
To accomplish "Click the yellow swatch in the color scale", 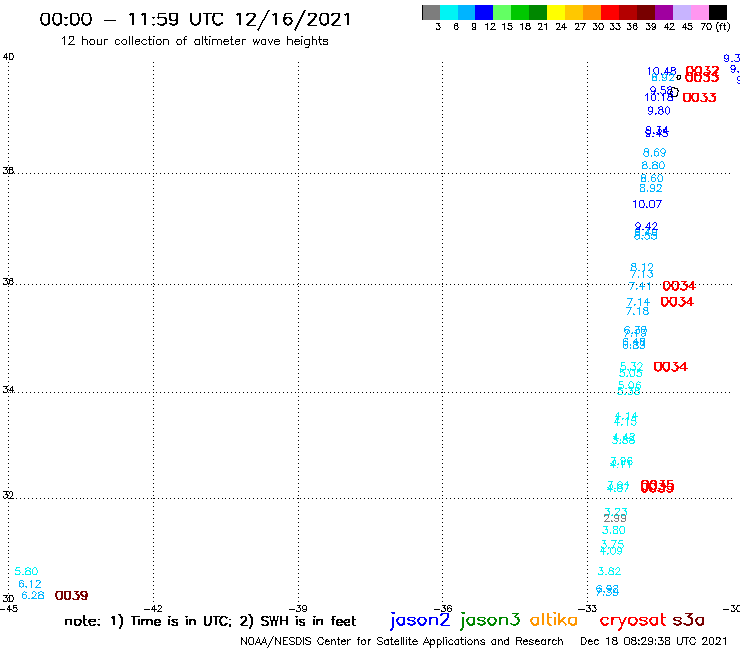I will coord(556,12).
